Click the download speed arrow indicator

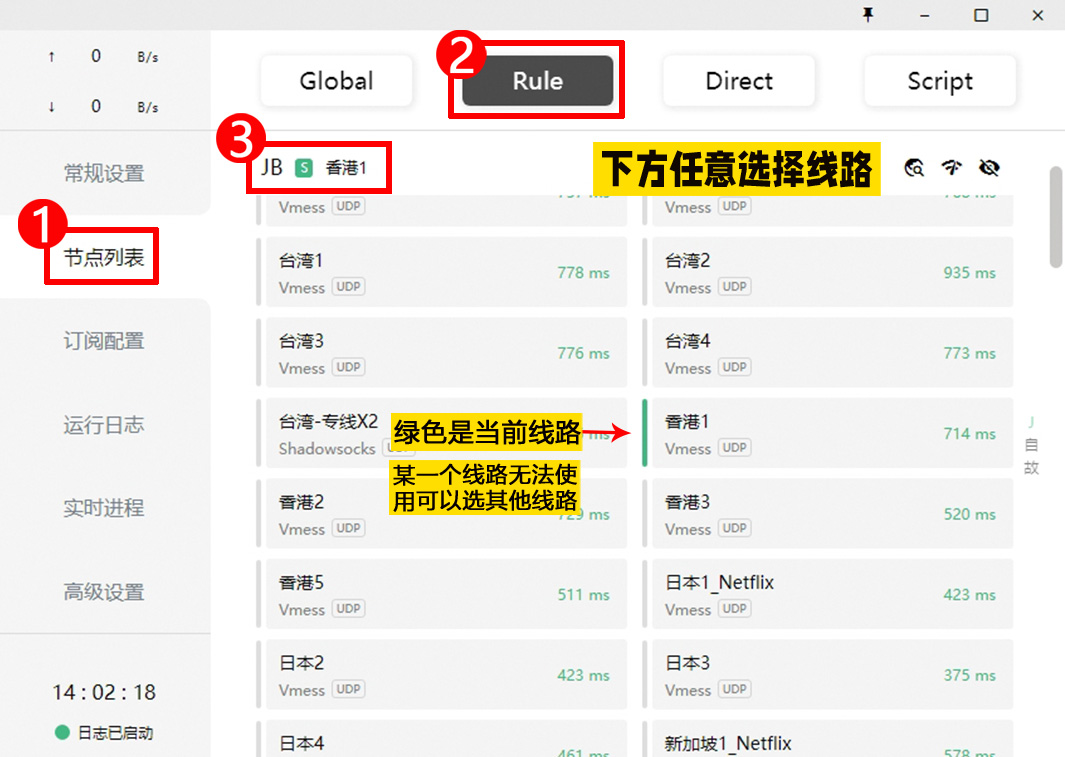(x=51, y=107)
